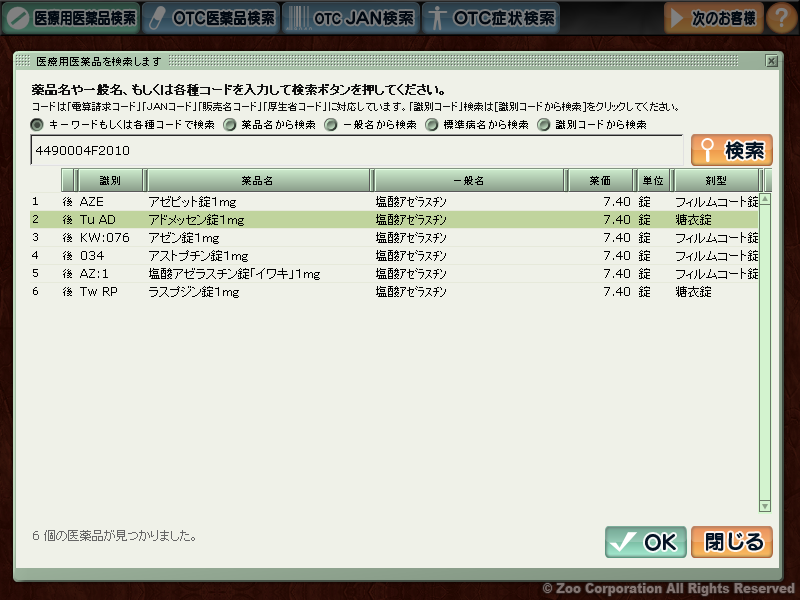Click the 閉じる close button

click(732, 542)
